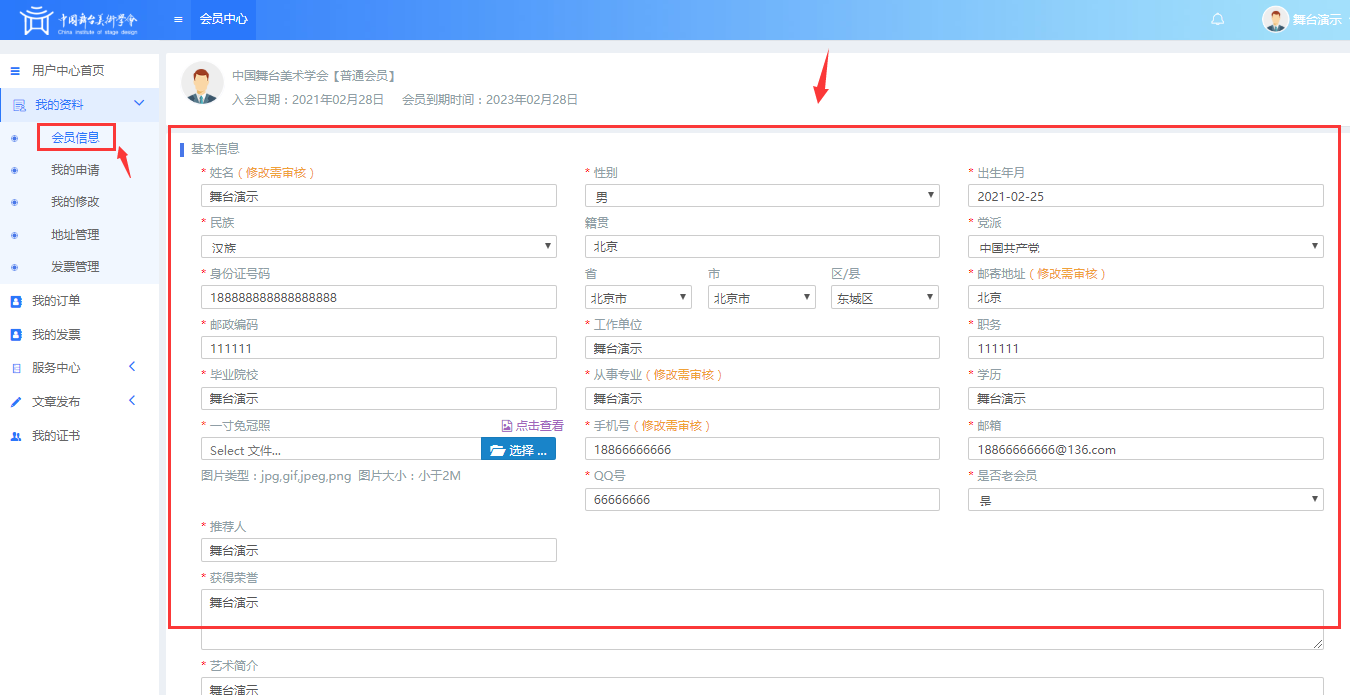Click the 文章发布 pencil icon
Image resolution: width=1350 pixels, height=695 pixels.
15,402
